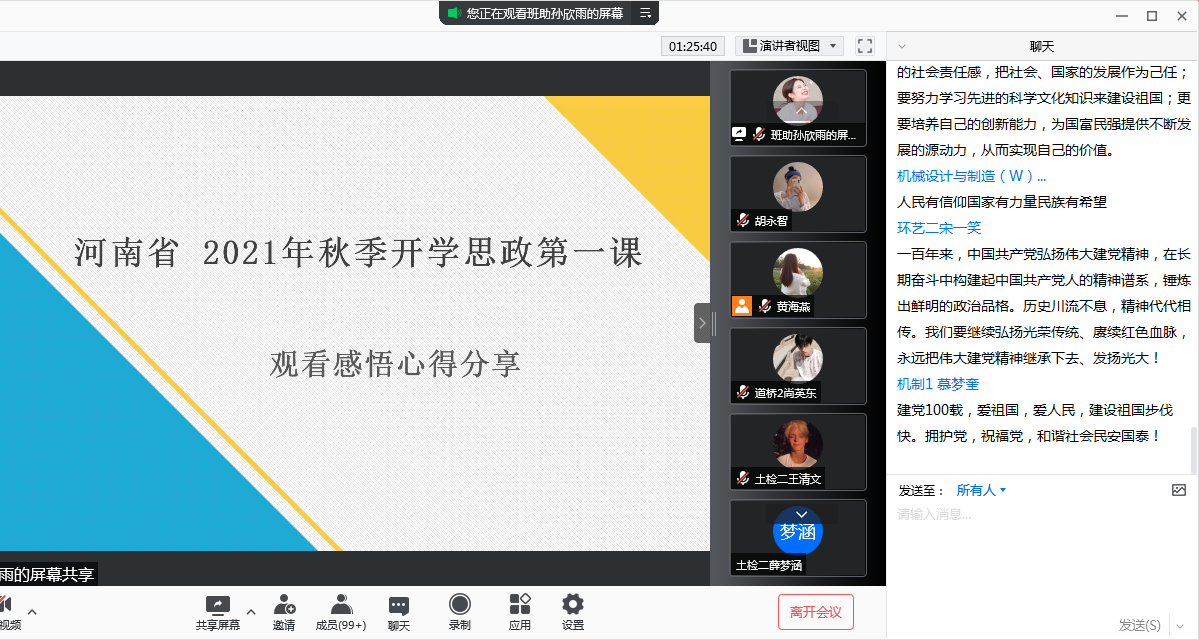Screen dimensions: 1199x640
Task: Open meeting Settings (设置)
Action: coord(573,612)
